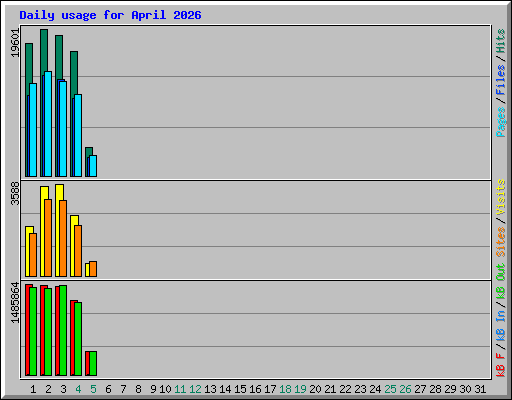
Task: Click the 'Sites' legend label
Action: [x=500, y=242]
